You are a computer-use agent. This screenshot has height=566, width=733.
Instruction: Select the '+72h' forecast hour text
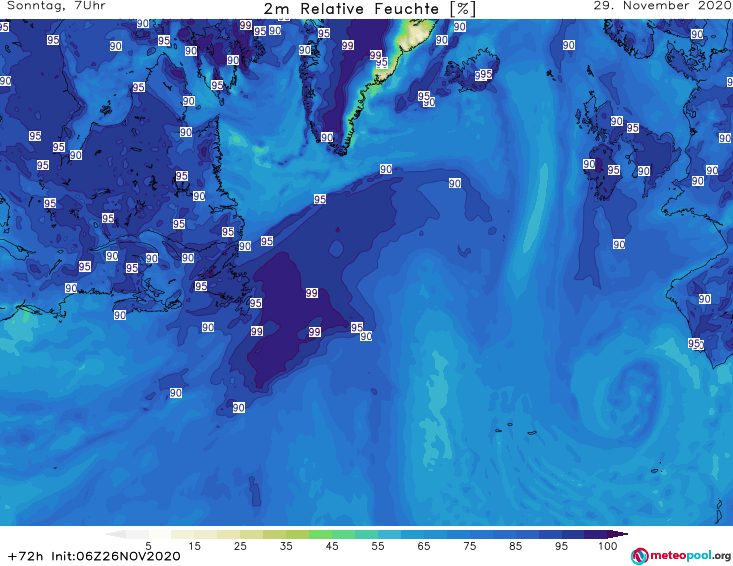[26, 556]
